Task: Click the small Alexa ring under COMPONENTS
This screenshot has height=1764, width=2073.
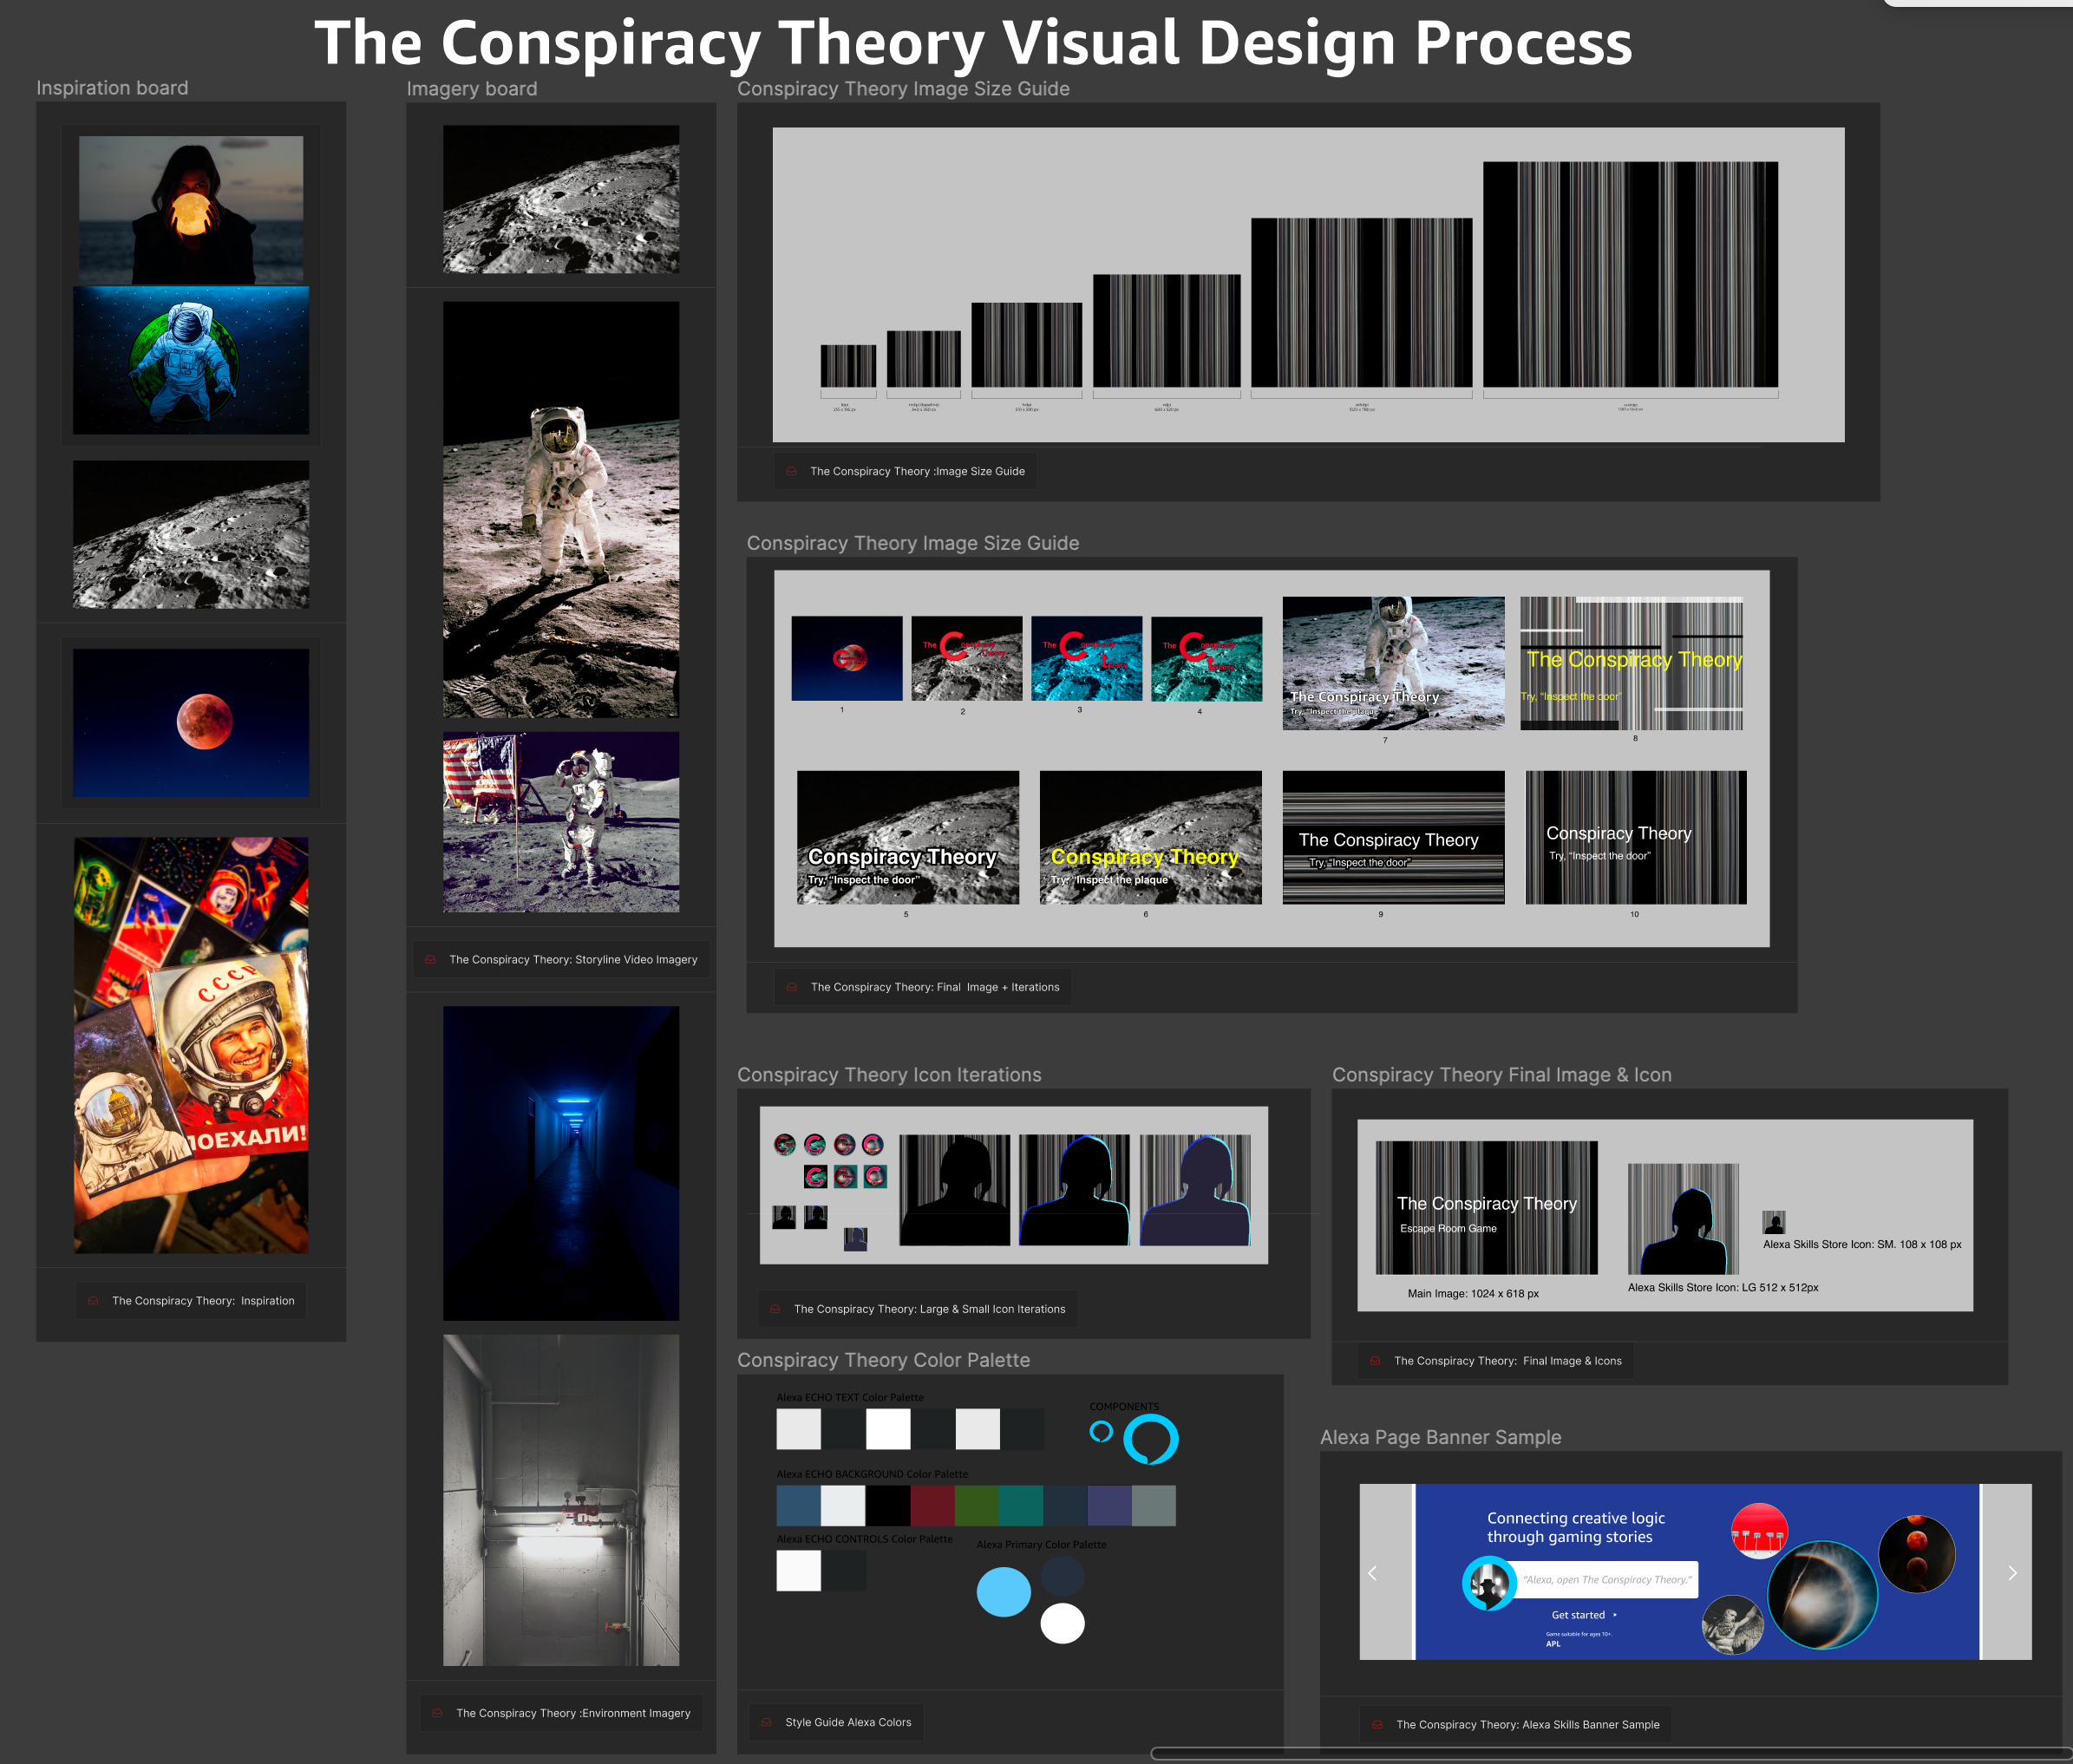Action: coord(1101,1432)
